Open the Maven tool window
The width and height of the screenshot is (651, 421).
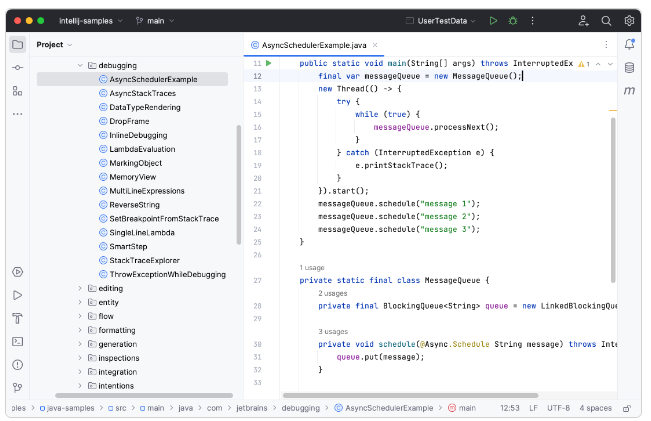tap(629, 91)
